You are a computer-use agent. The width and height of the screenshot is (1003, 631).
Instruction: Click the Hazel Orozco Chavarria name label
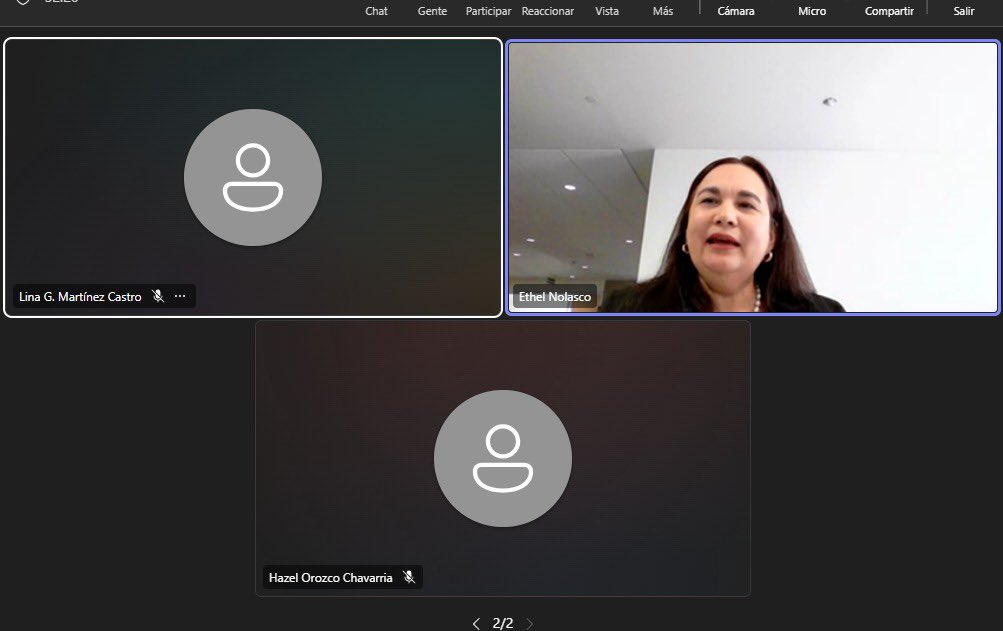click(330, 578)
